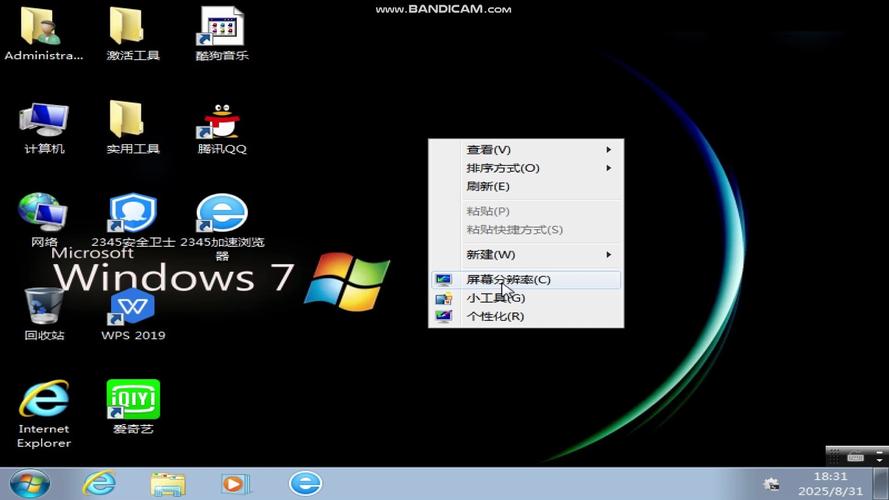Click the 排序方式(O) submenu arrow

click(608, 168)
